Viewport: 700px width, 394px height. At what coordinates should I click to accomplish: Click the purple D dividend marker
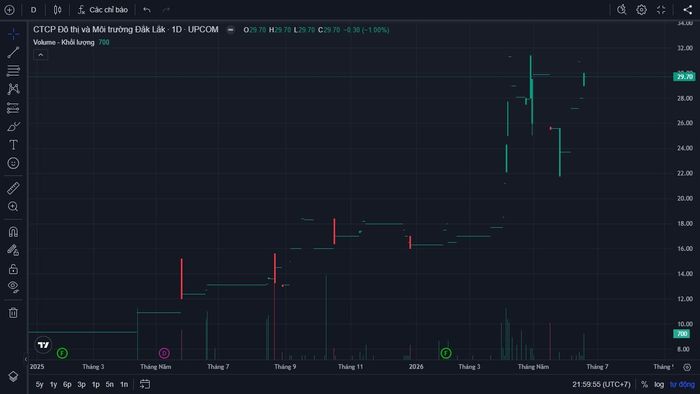[164, 353]
